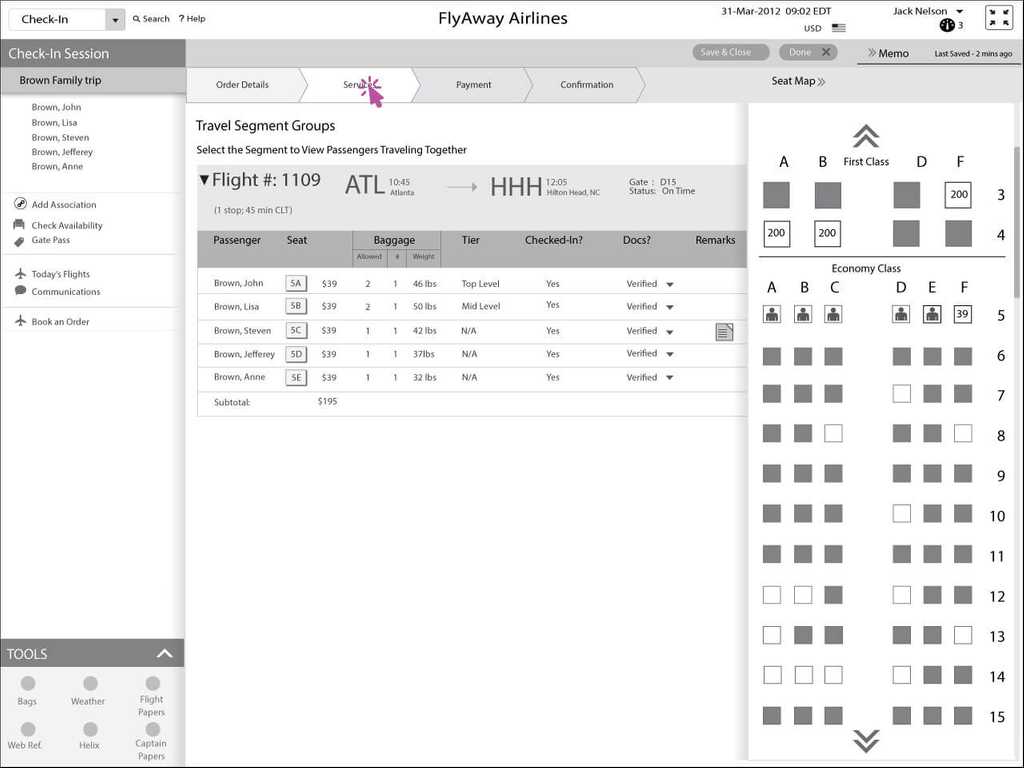Click the fullscreen expand icon

click(998, 18)
